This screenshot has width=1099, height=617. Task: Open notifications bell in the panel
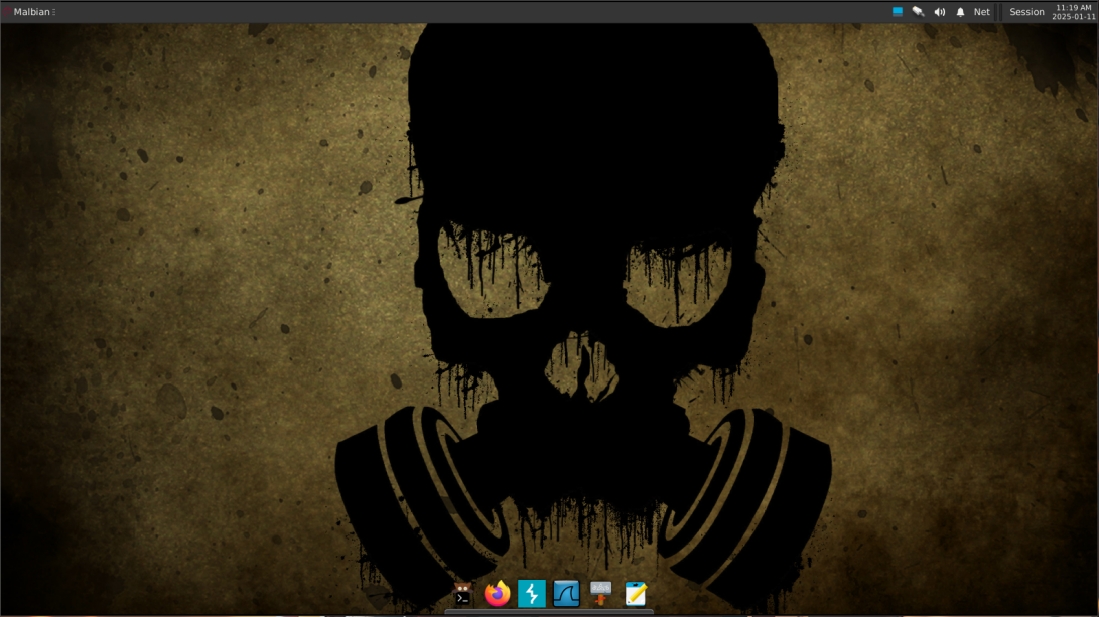[x=960, y=12]
